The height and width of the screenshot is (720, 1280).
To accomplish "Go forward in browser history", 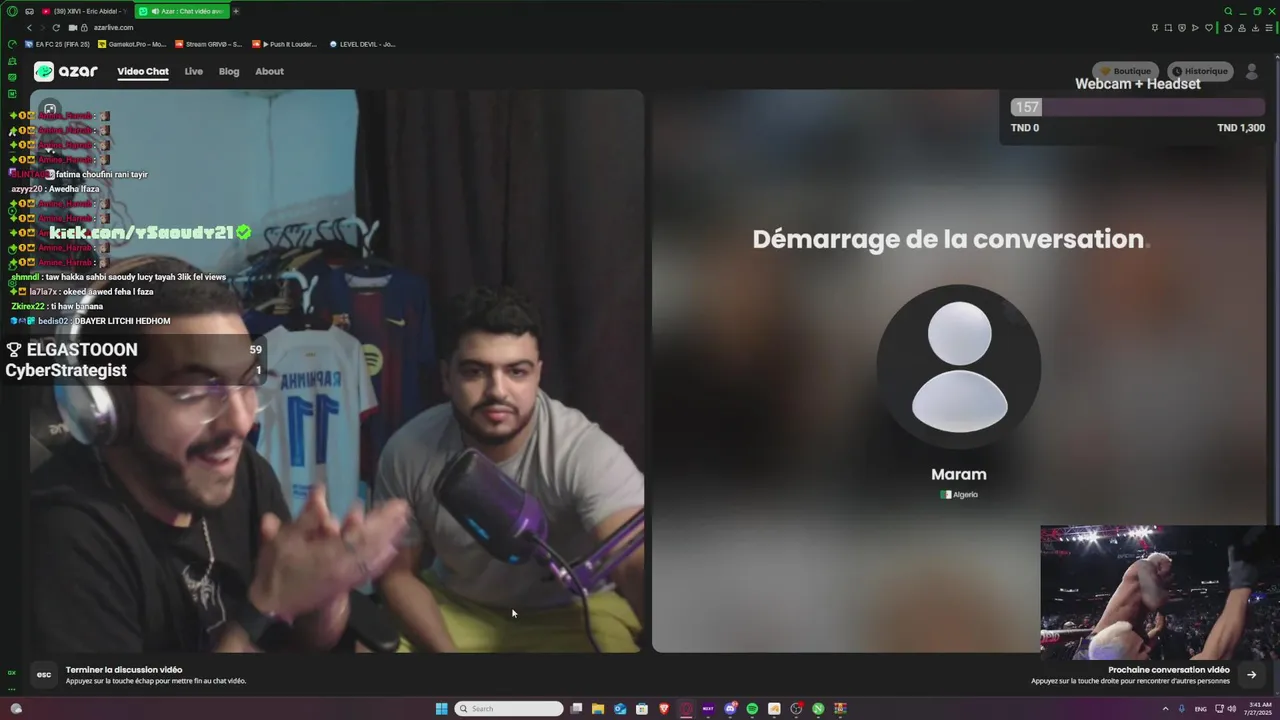I will point(42,28).
